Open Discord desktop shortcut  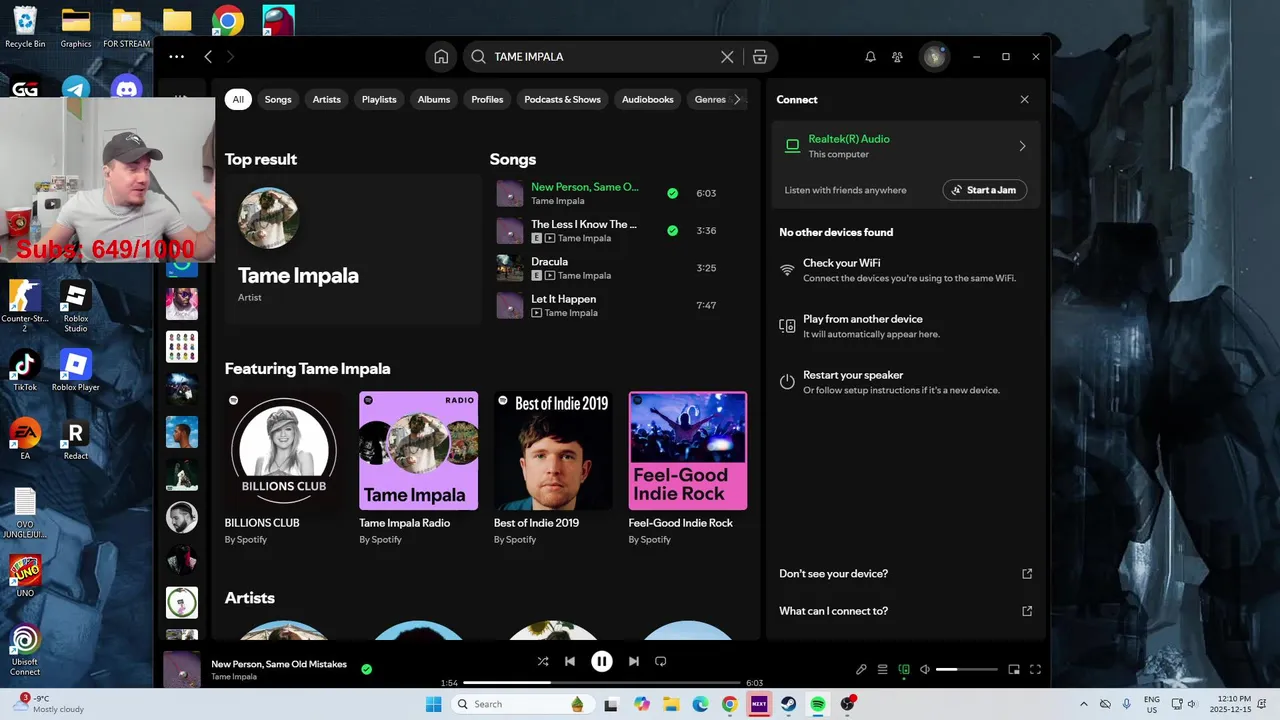coord(126,89)
